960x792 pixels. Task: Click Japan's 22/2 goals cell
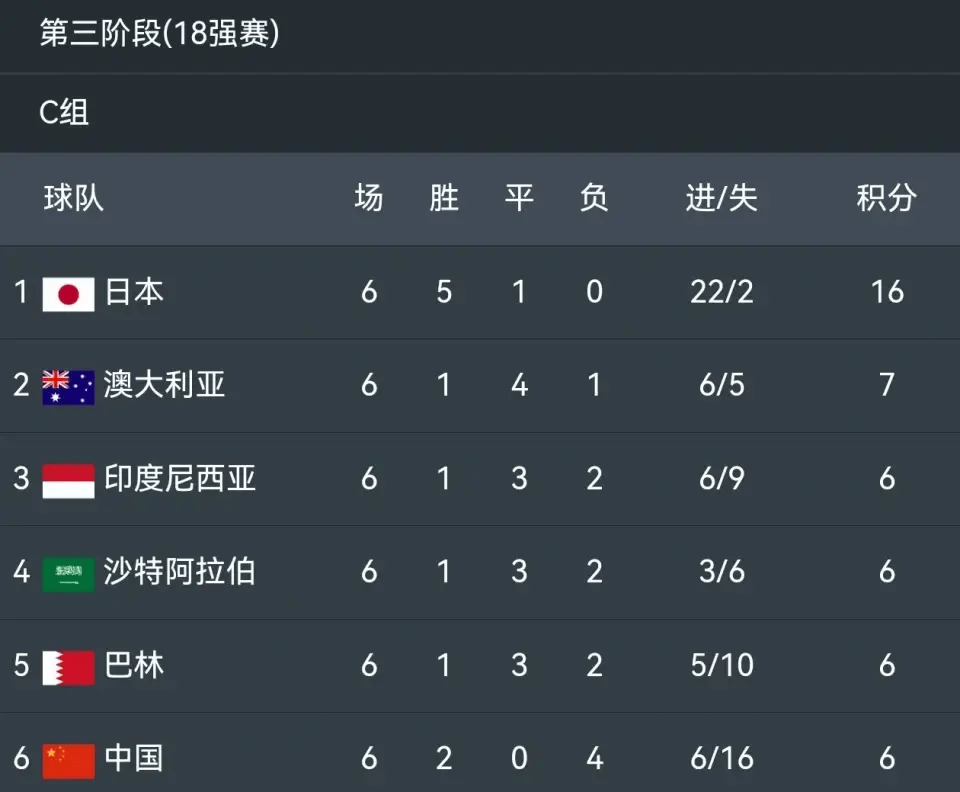(722, 292)
